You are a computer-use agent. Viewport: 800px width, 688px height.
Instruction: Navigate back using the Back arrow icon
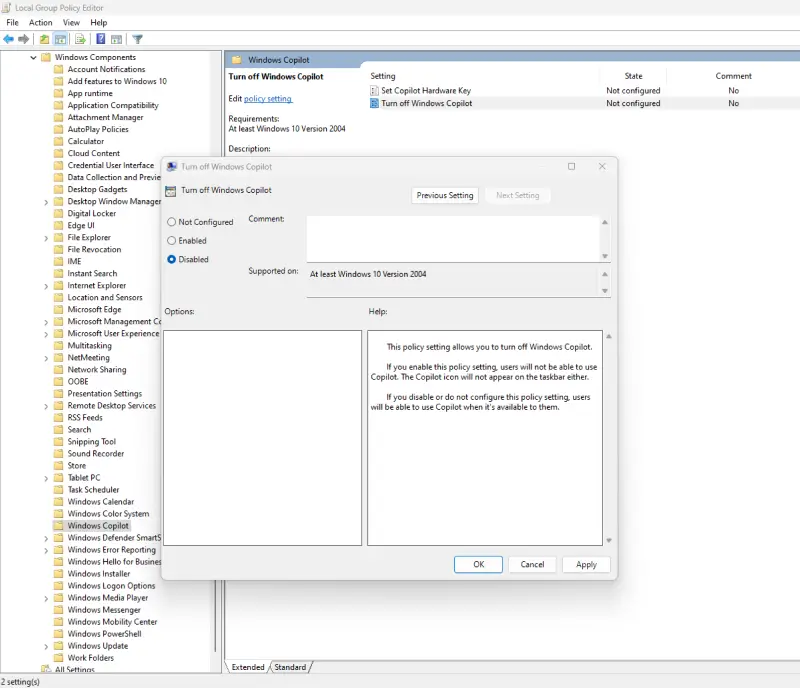pyautogui.click(x=8, y=38)
